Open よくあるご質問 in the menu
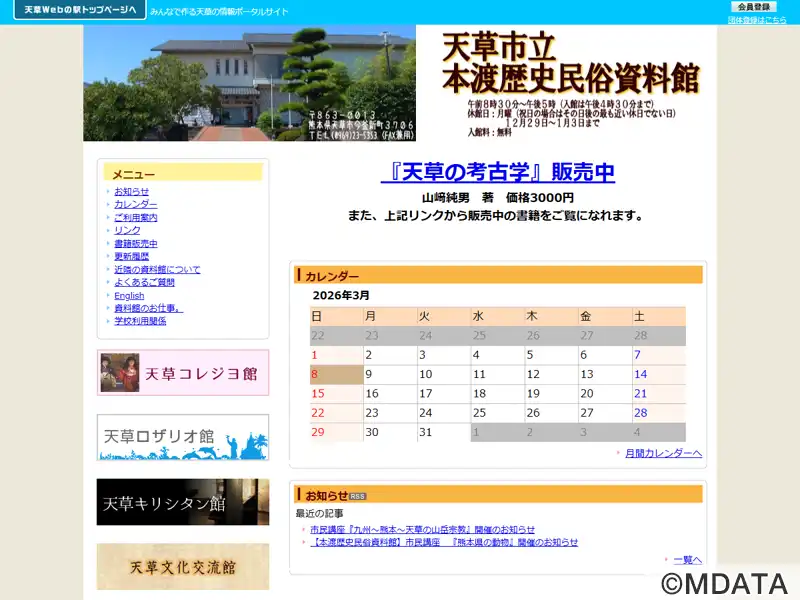Image resolution: width=800 pixels, height=600 pixels. tap(143, 282)
